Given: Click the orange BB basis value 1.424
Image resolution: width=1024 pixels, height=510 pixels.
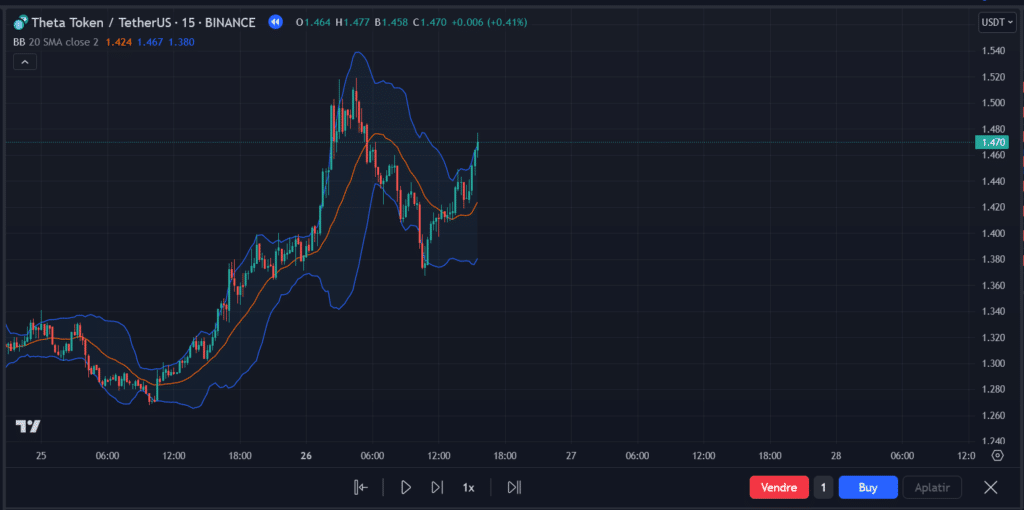Looking at the screenshot, I should pyautogui.click(x=118, y=42).
